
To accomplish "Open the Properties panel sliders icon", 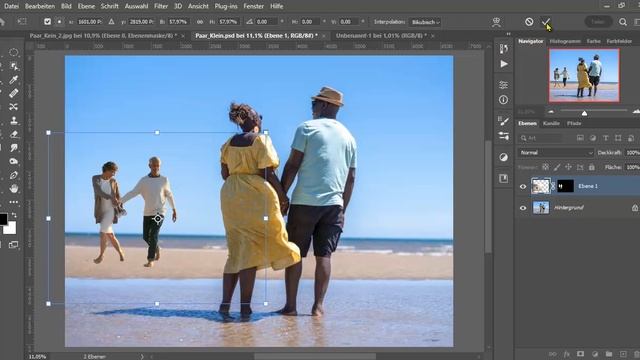I will (x=504, y=84).
